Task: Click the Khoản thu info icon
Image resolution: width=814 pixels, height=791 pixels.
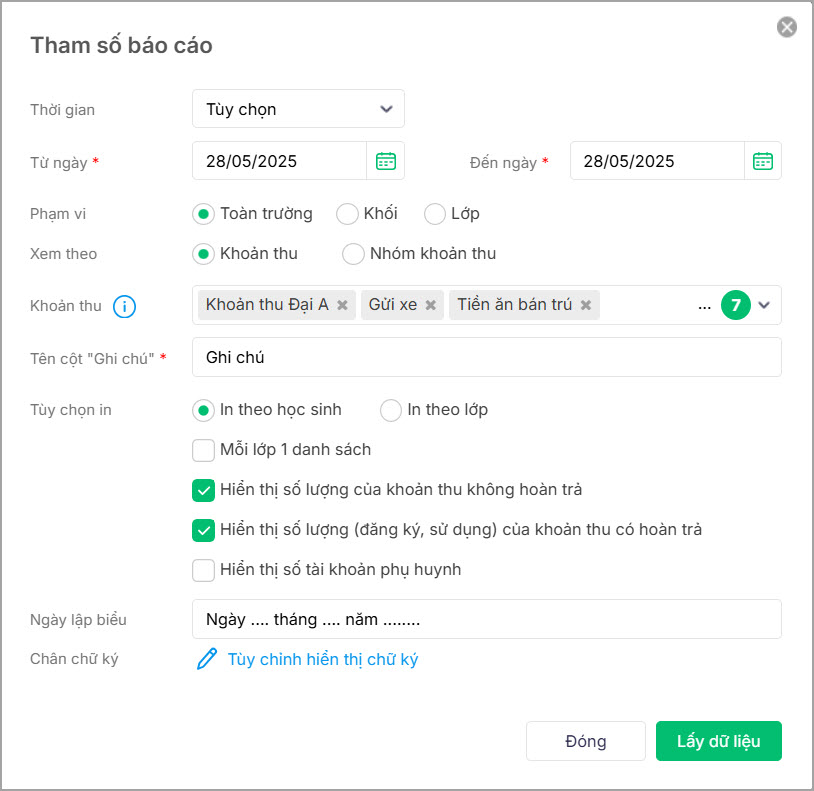Action: coord(125,306)
